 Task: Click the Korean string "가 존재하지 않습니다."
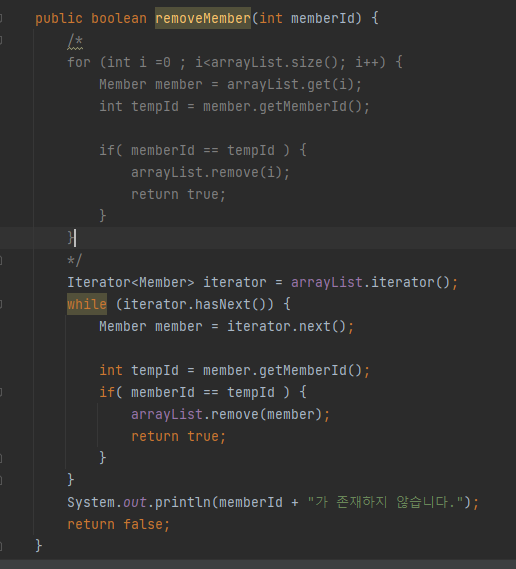[x=385, y=502]
